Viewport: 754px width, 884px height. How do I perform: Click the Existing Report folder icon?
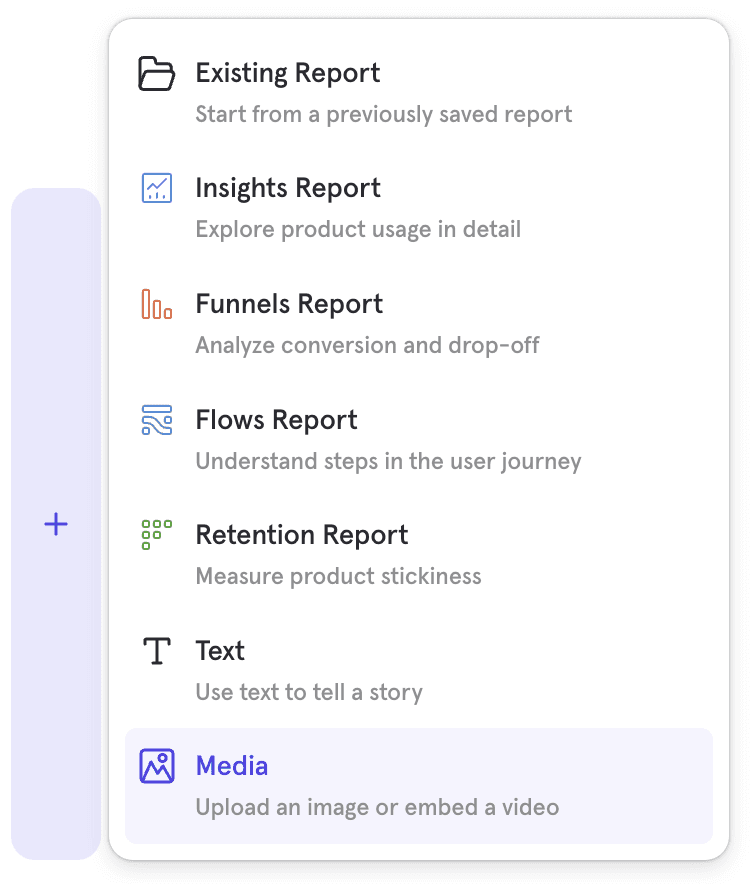(x=156, y=73)
